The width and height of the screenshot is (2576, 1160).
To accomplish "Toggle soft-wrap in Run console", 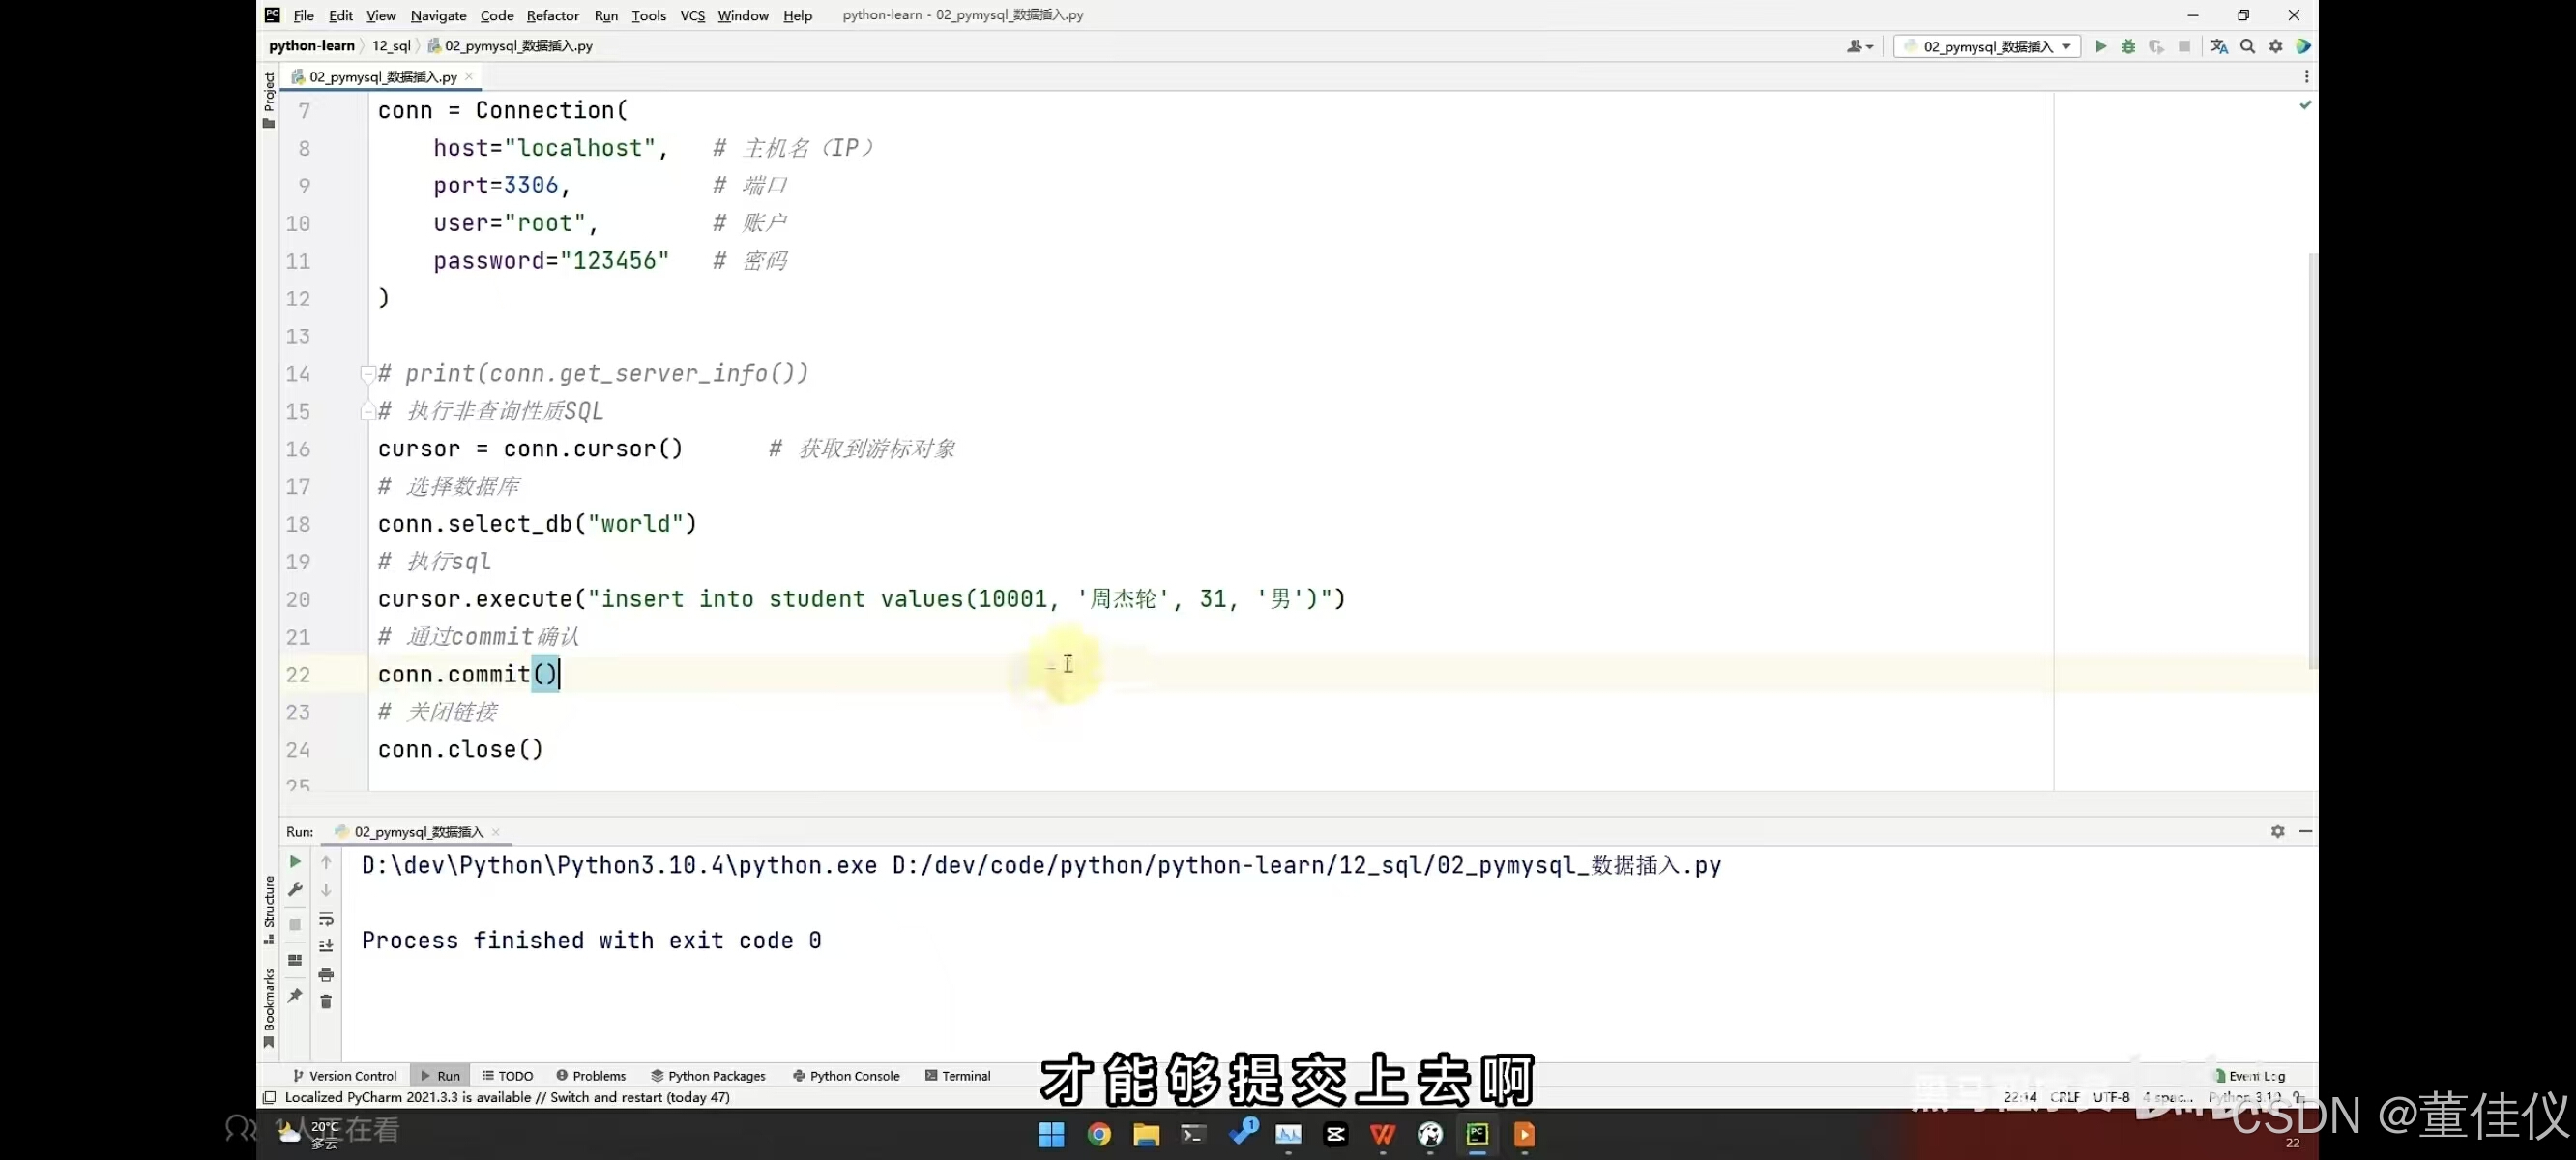I will point(326,918).
